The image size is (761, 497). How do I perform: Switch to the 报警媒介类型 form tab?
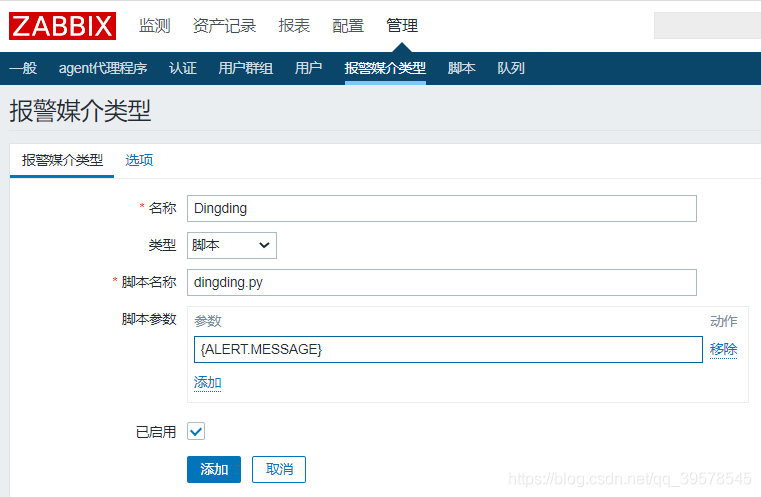tap(62, 160)
